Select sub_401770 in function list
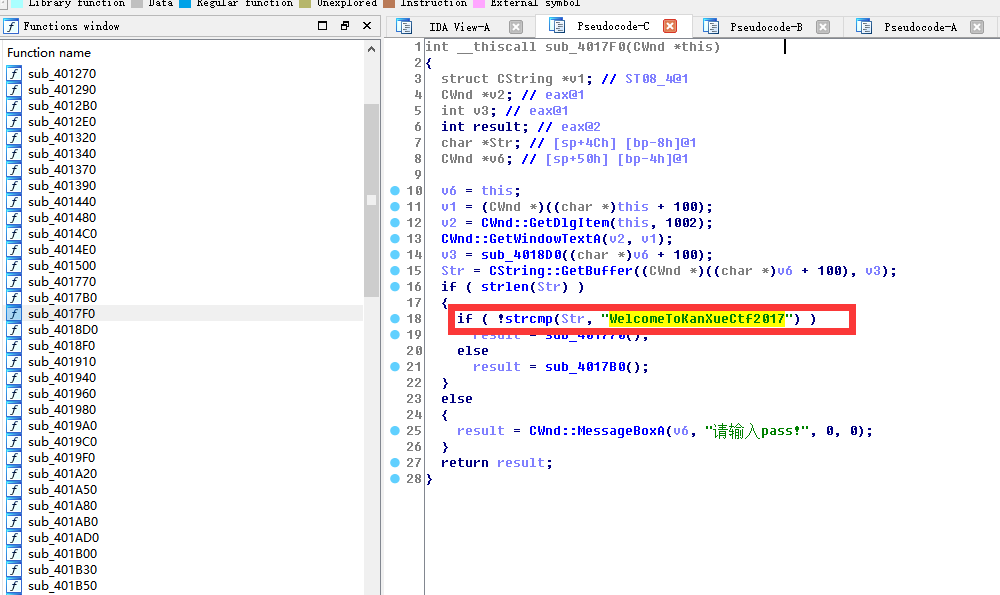1000x595 pixels. [62, 282]
